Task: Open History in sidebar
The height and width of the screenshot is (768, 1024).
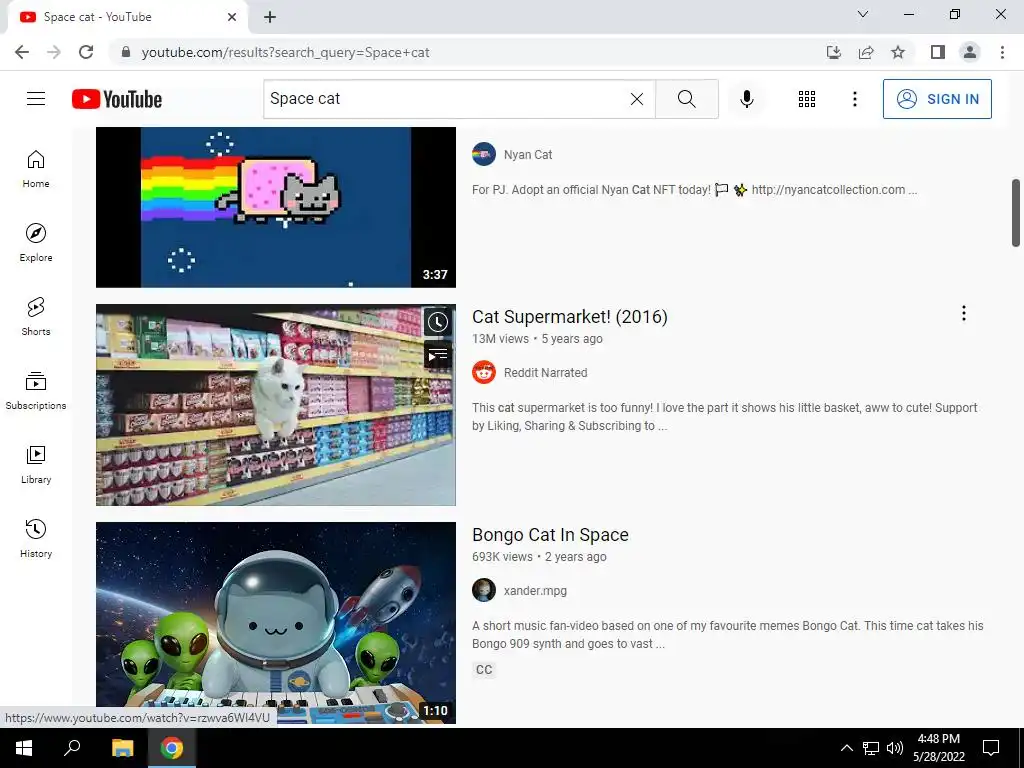Action: click(x=36, y=538)
